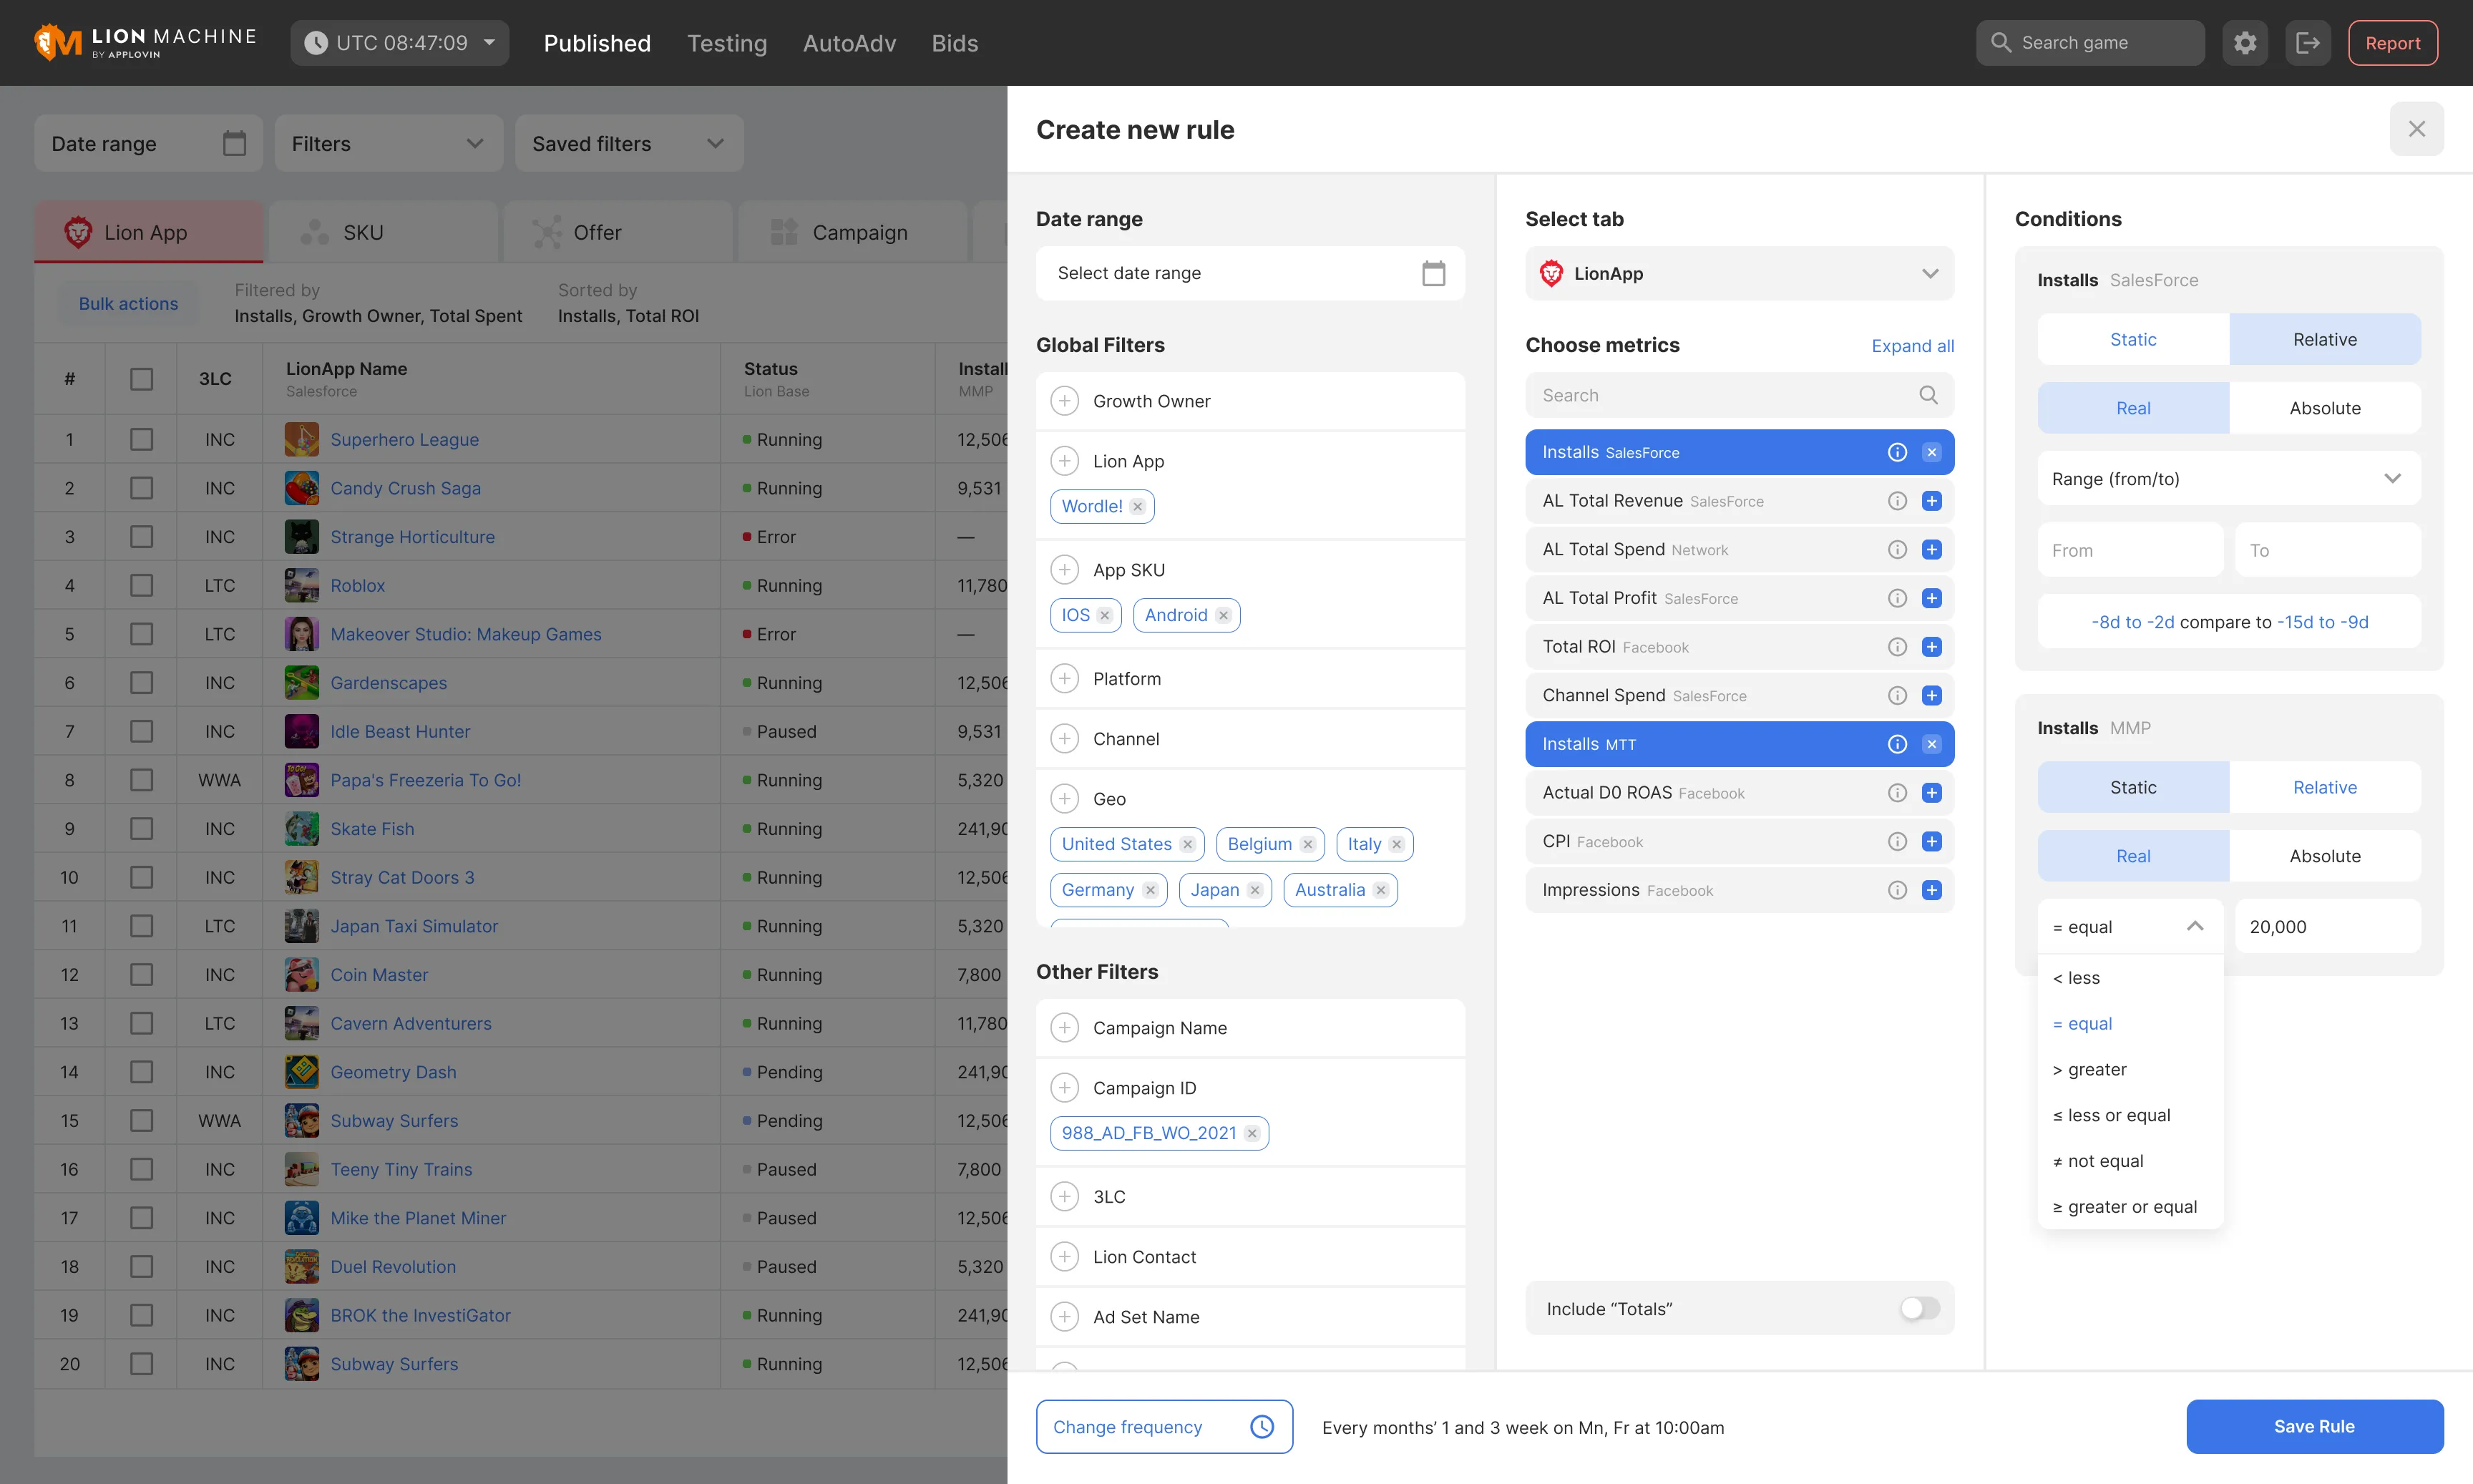This screenshot has width=2473, height=1484.
Task: Close the Create new rule panel
Action: point(2417,129)
